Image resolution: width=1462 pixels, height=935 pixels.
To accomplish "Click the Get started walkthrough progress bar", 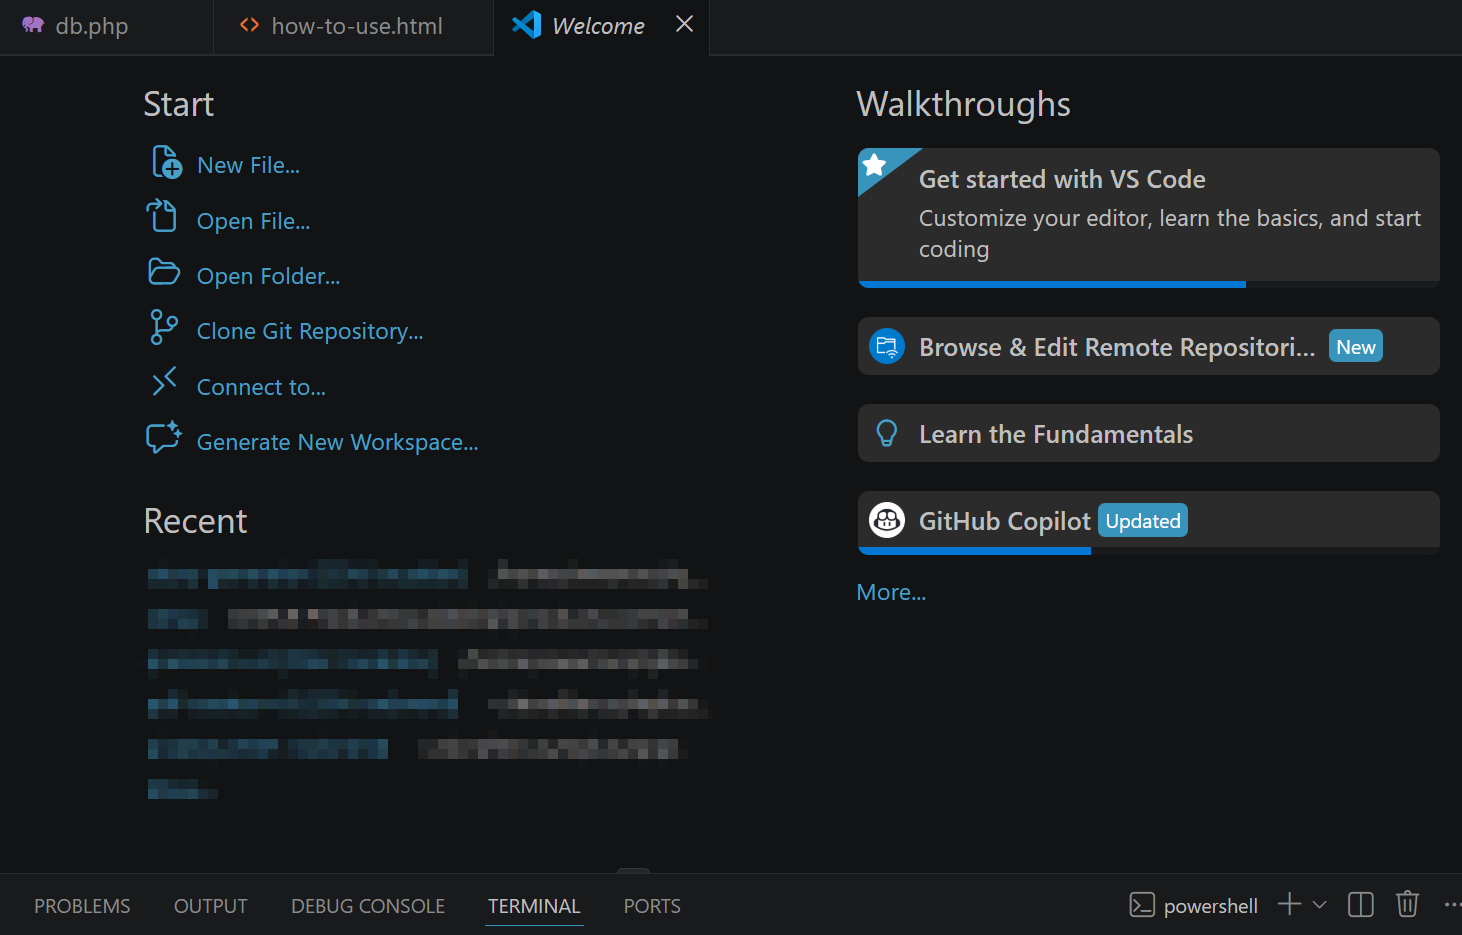I will [x=1149, y=284].
